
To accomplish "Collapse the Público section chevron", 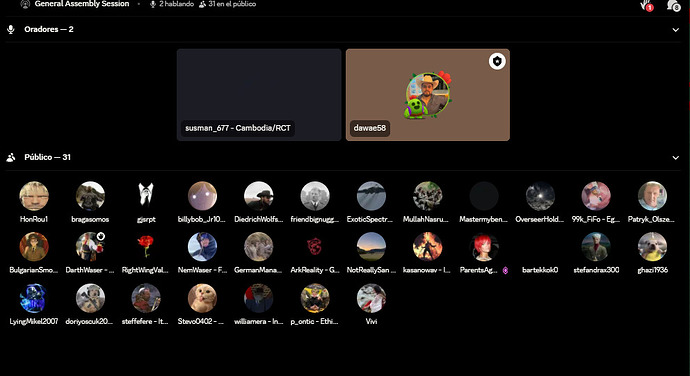I will point(675,158).
